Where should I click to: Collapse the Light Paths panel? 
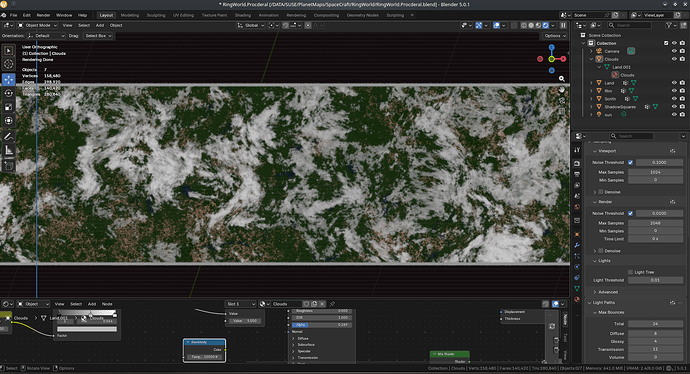(590, 303)
